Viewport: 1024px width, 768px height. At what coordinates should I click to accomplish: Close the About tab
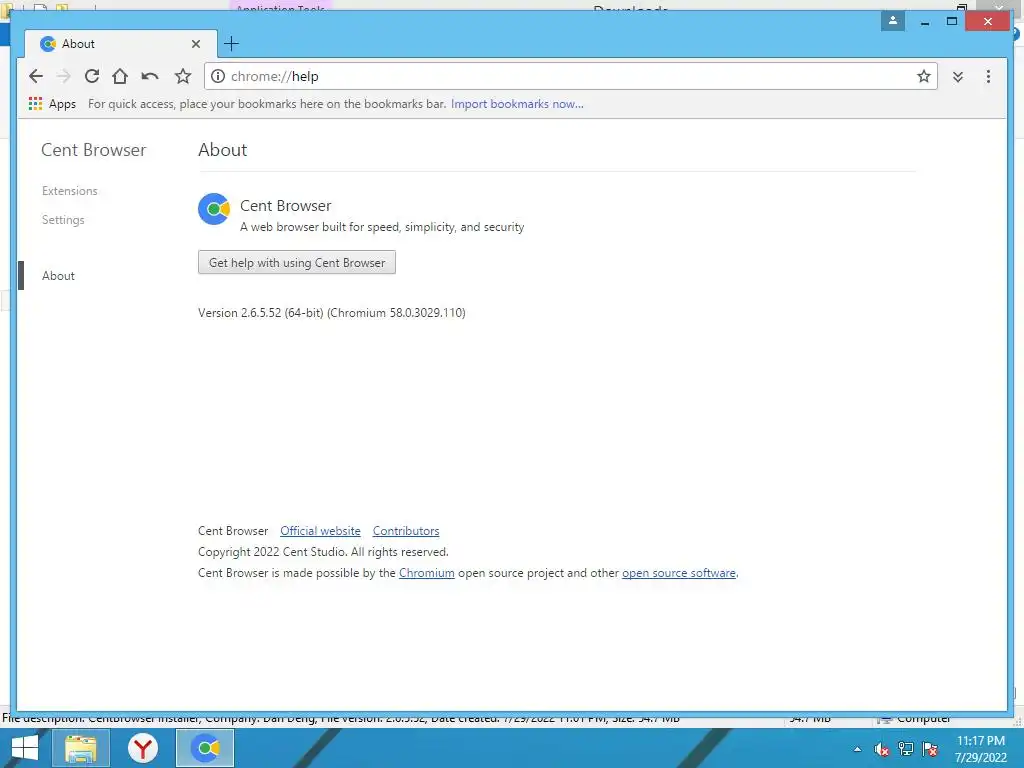click(x=196, y=44)
